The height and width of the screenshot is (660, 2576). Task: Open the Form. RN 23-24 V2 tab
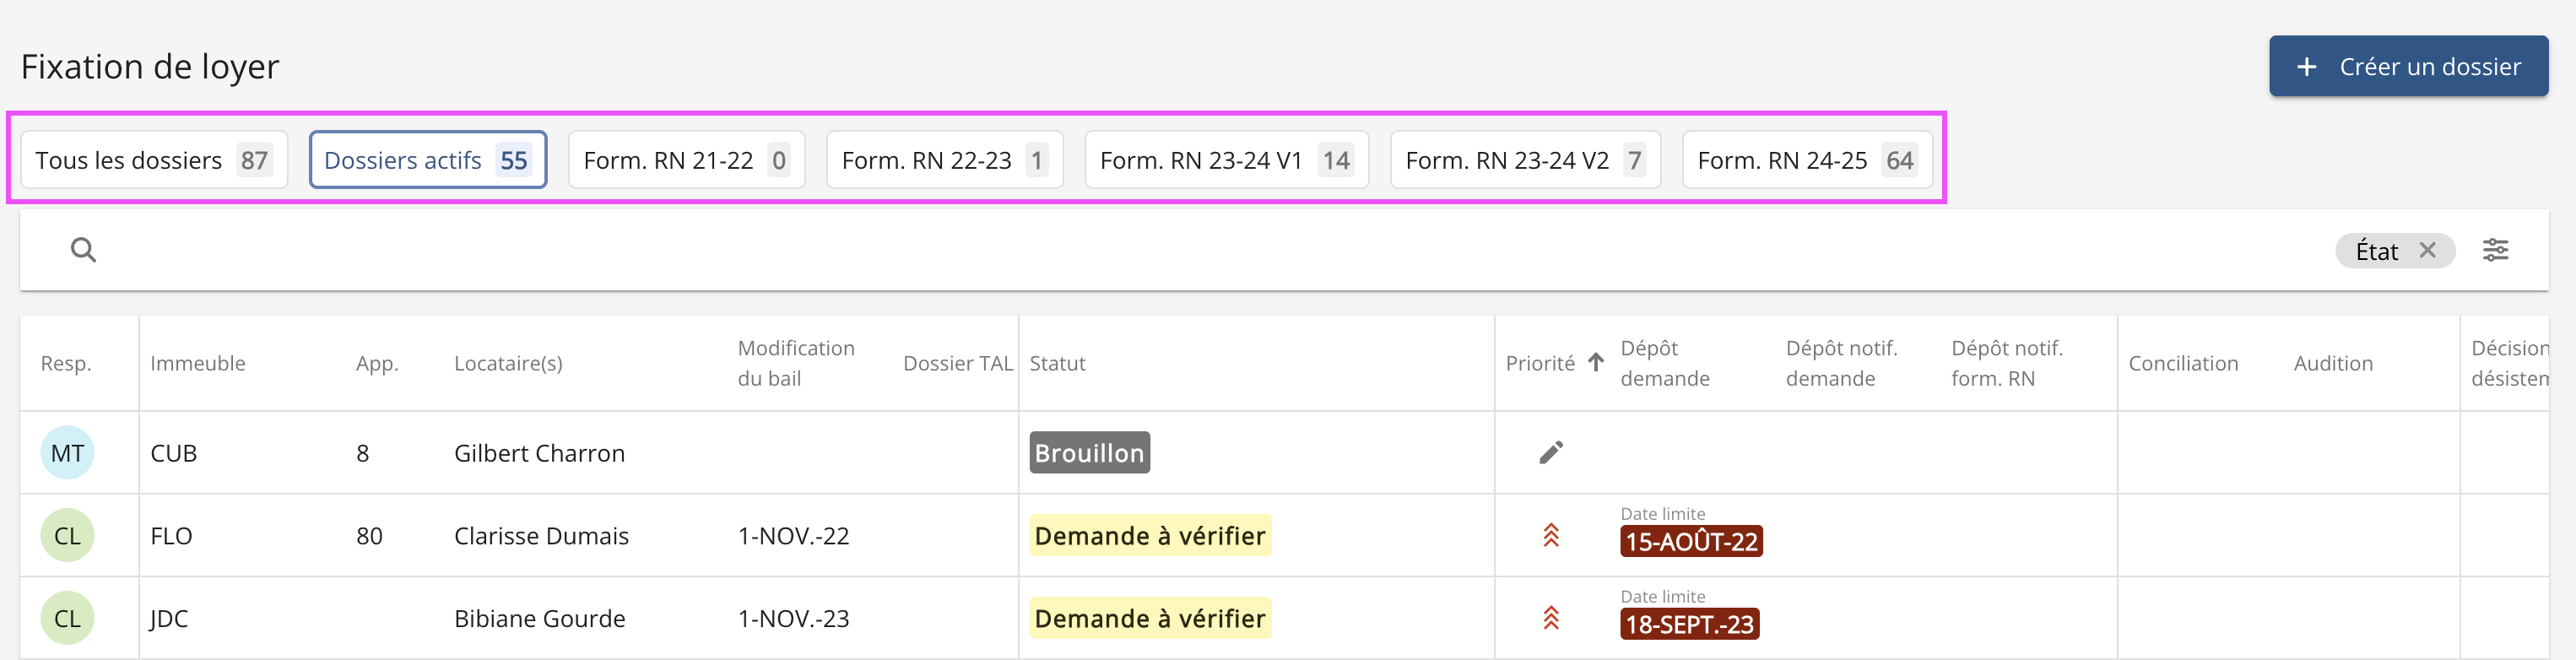click(1524, 160)
